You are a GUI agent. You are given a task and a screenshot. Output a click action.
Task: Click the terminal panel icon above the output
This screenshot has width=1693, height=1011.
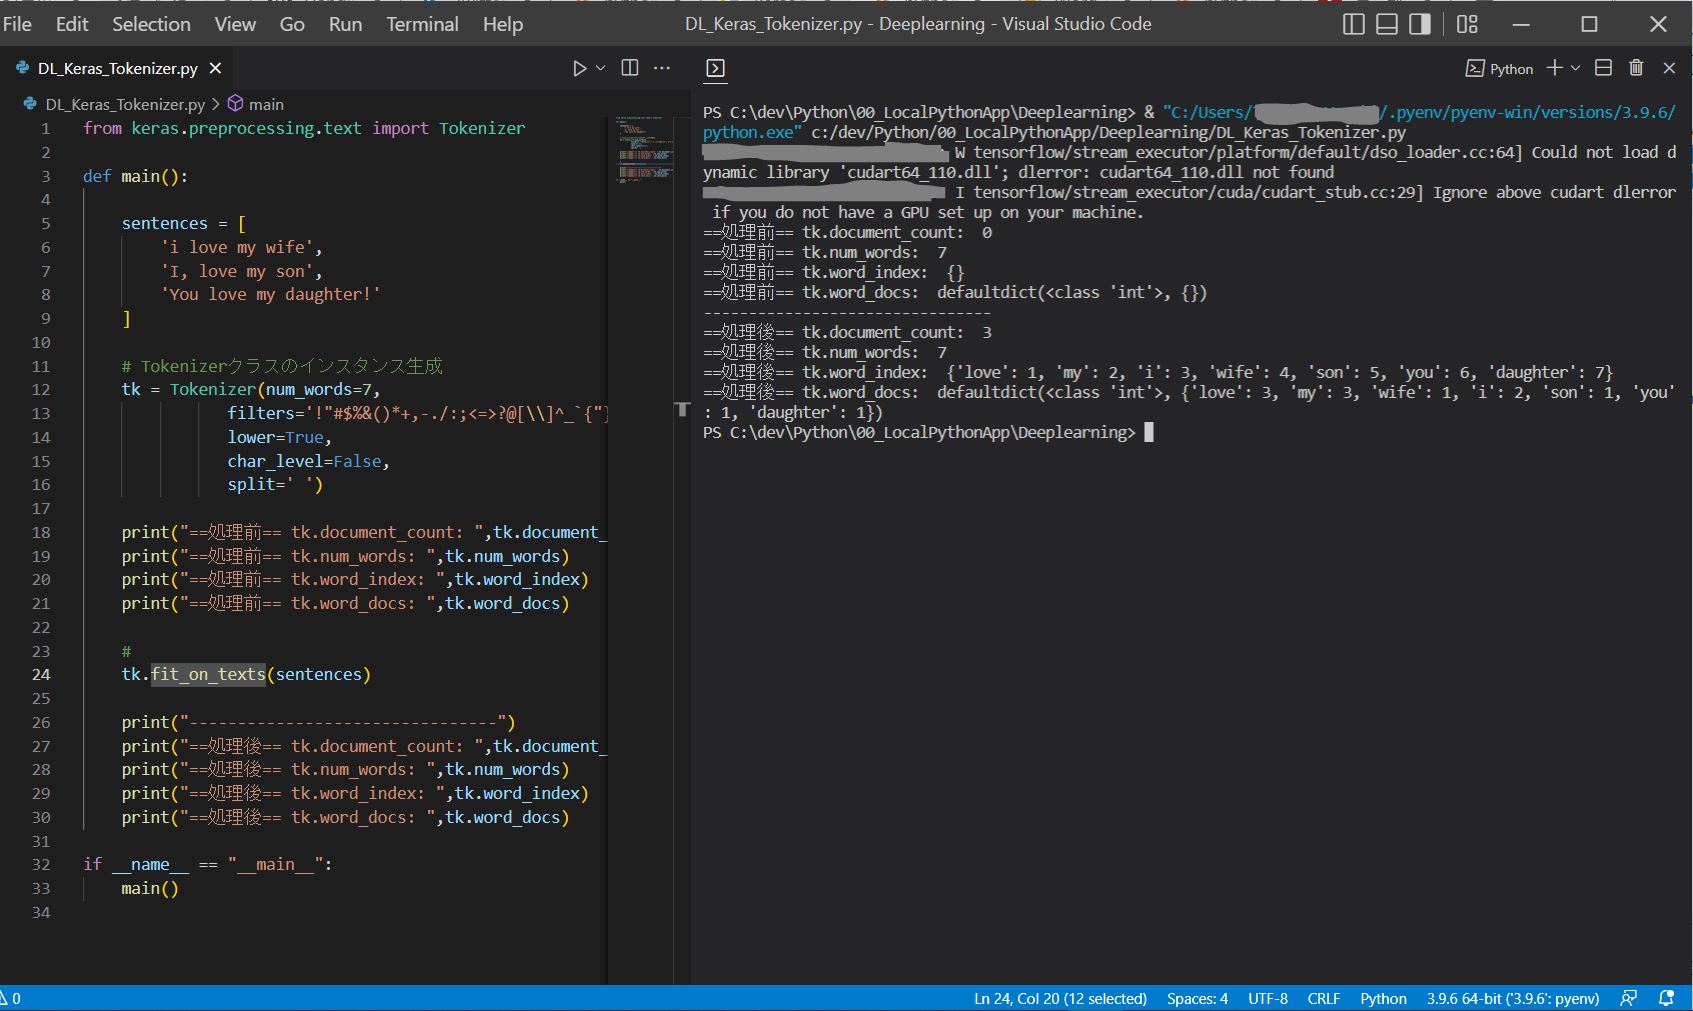click(x=715, y=68)
